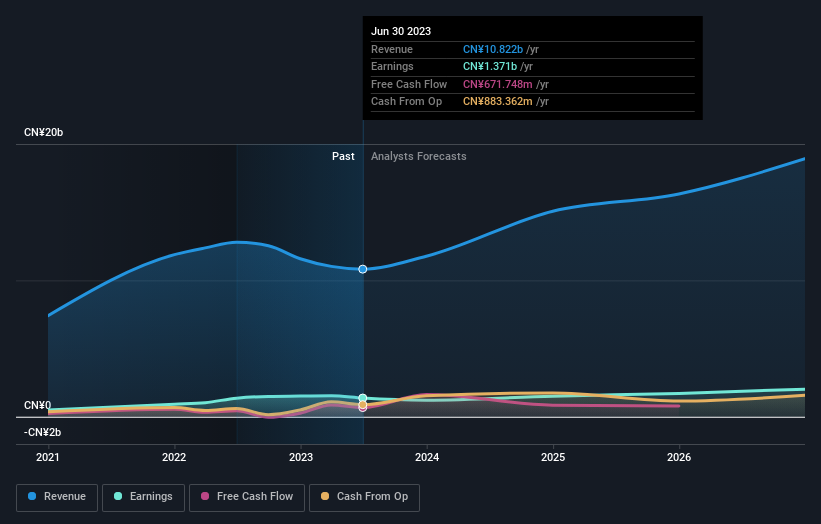
Task: Click the Earnings row label in tooltip
Action: coord(392,66)
